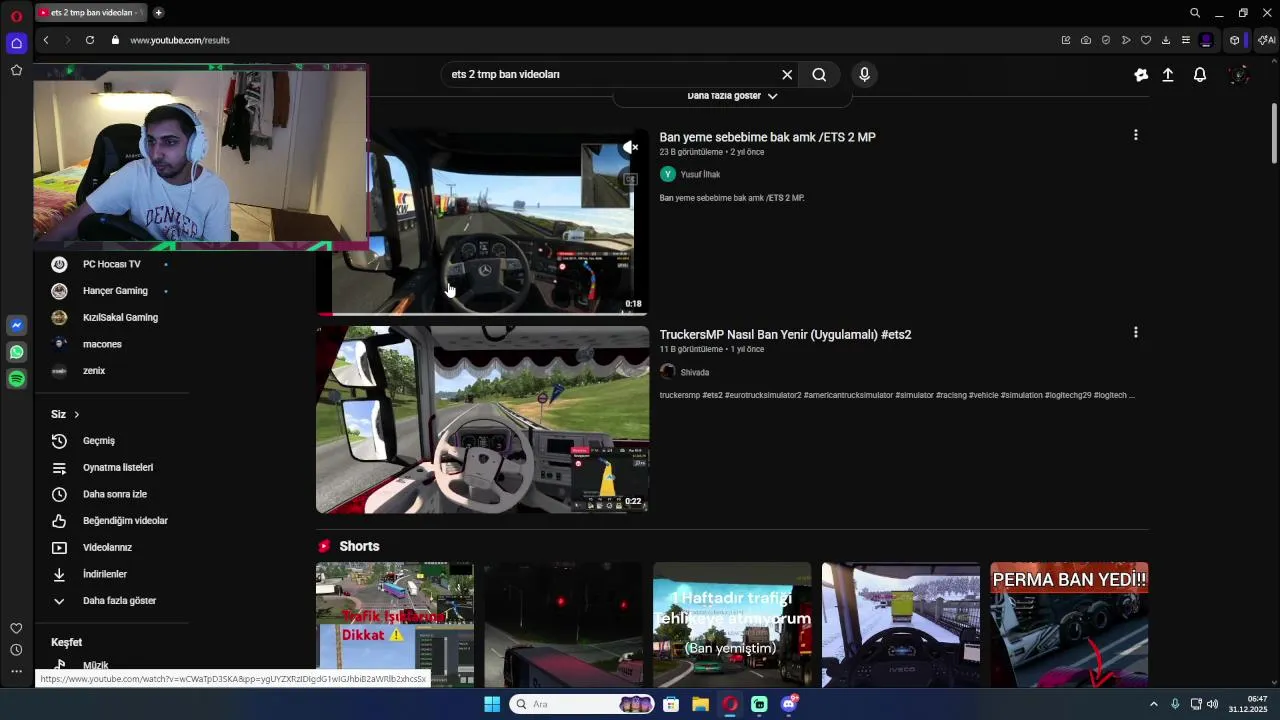Open the 'PERMA BAN YEDİ!!' short
Viewport: 1280px width, 720px height.
pyautogui.click(x=1069, y=625)
